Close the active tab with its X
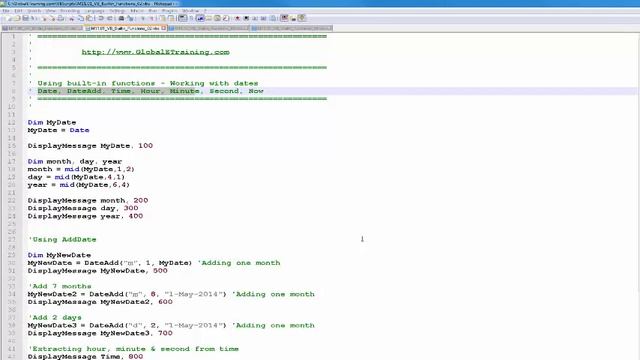The height and width of the screenshot is (360, 640). pos(164,28)
